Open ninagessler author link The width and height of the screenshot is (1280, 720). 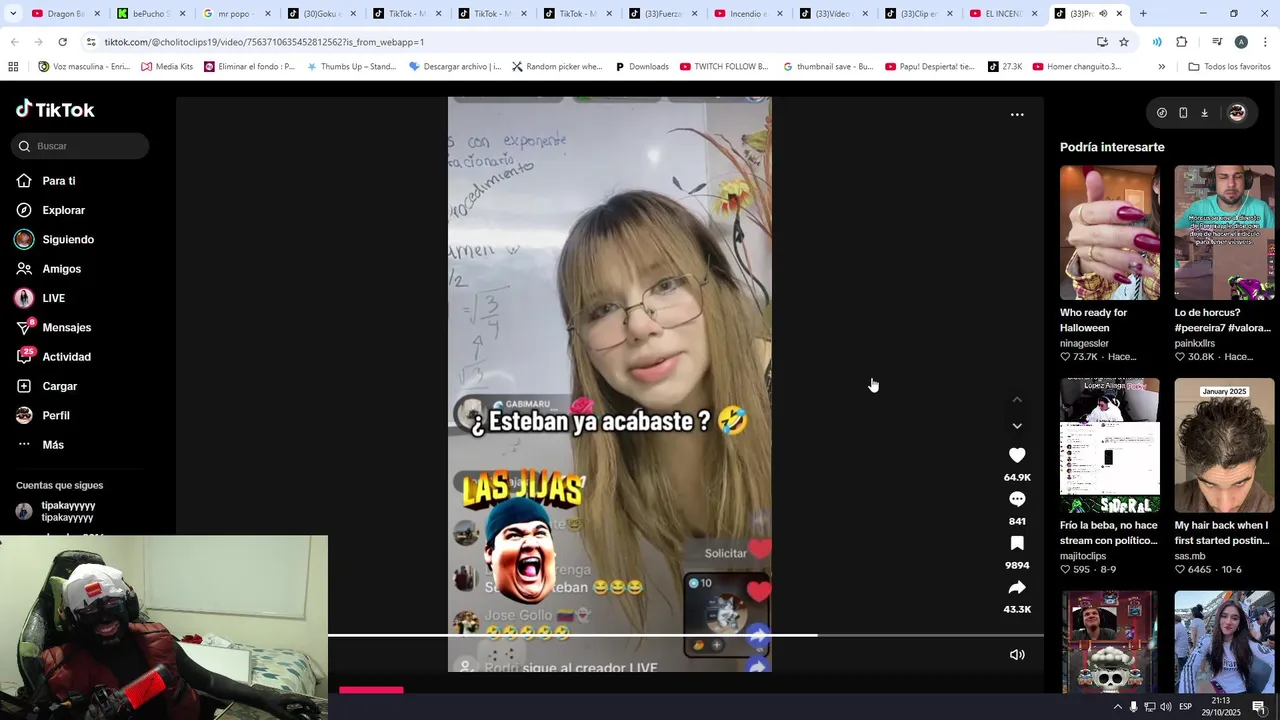tap(1084, 343)
